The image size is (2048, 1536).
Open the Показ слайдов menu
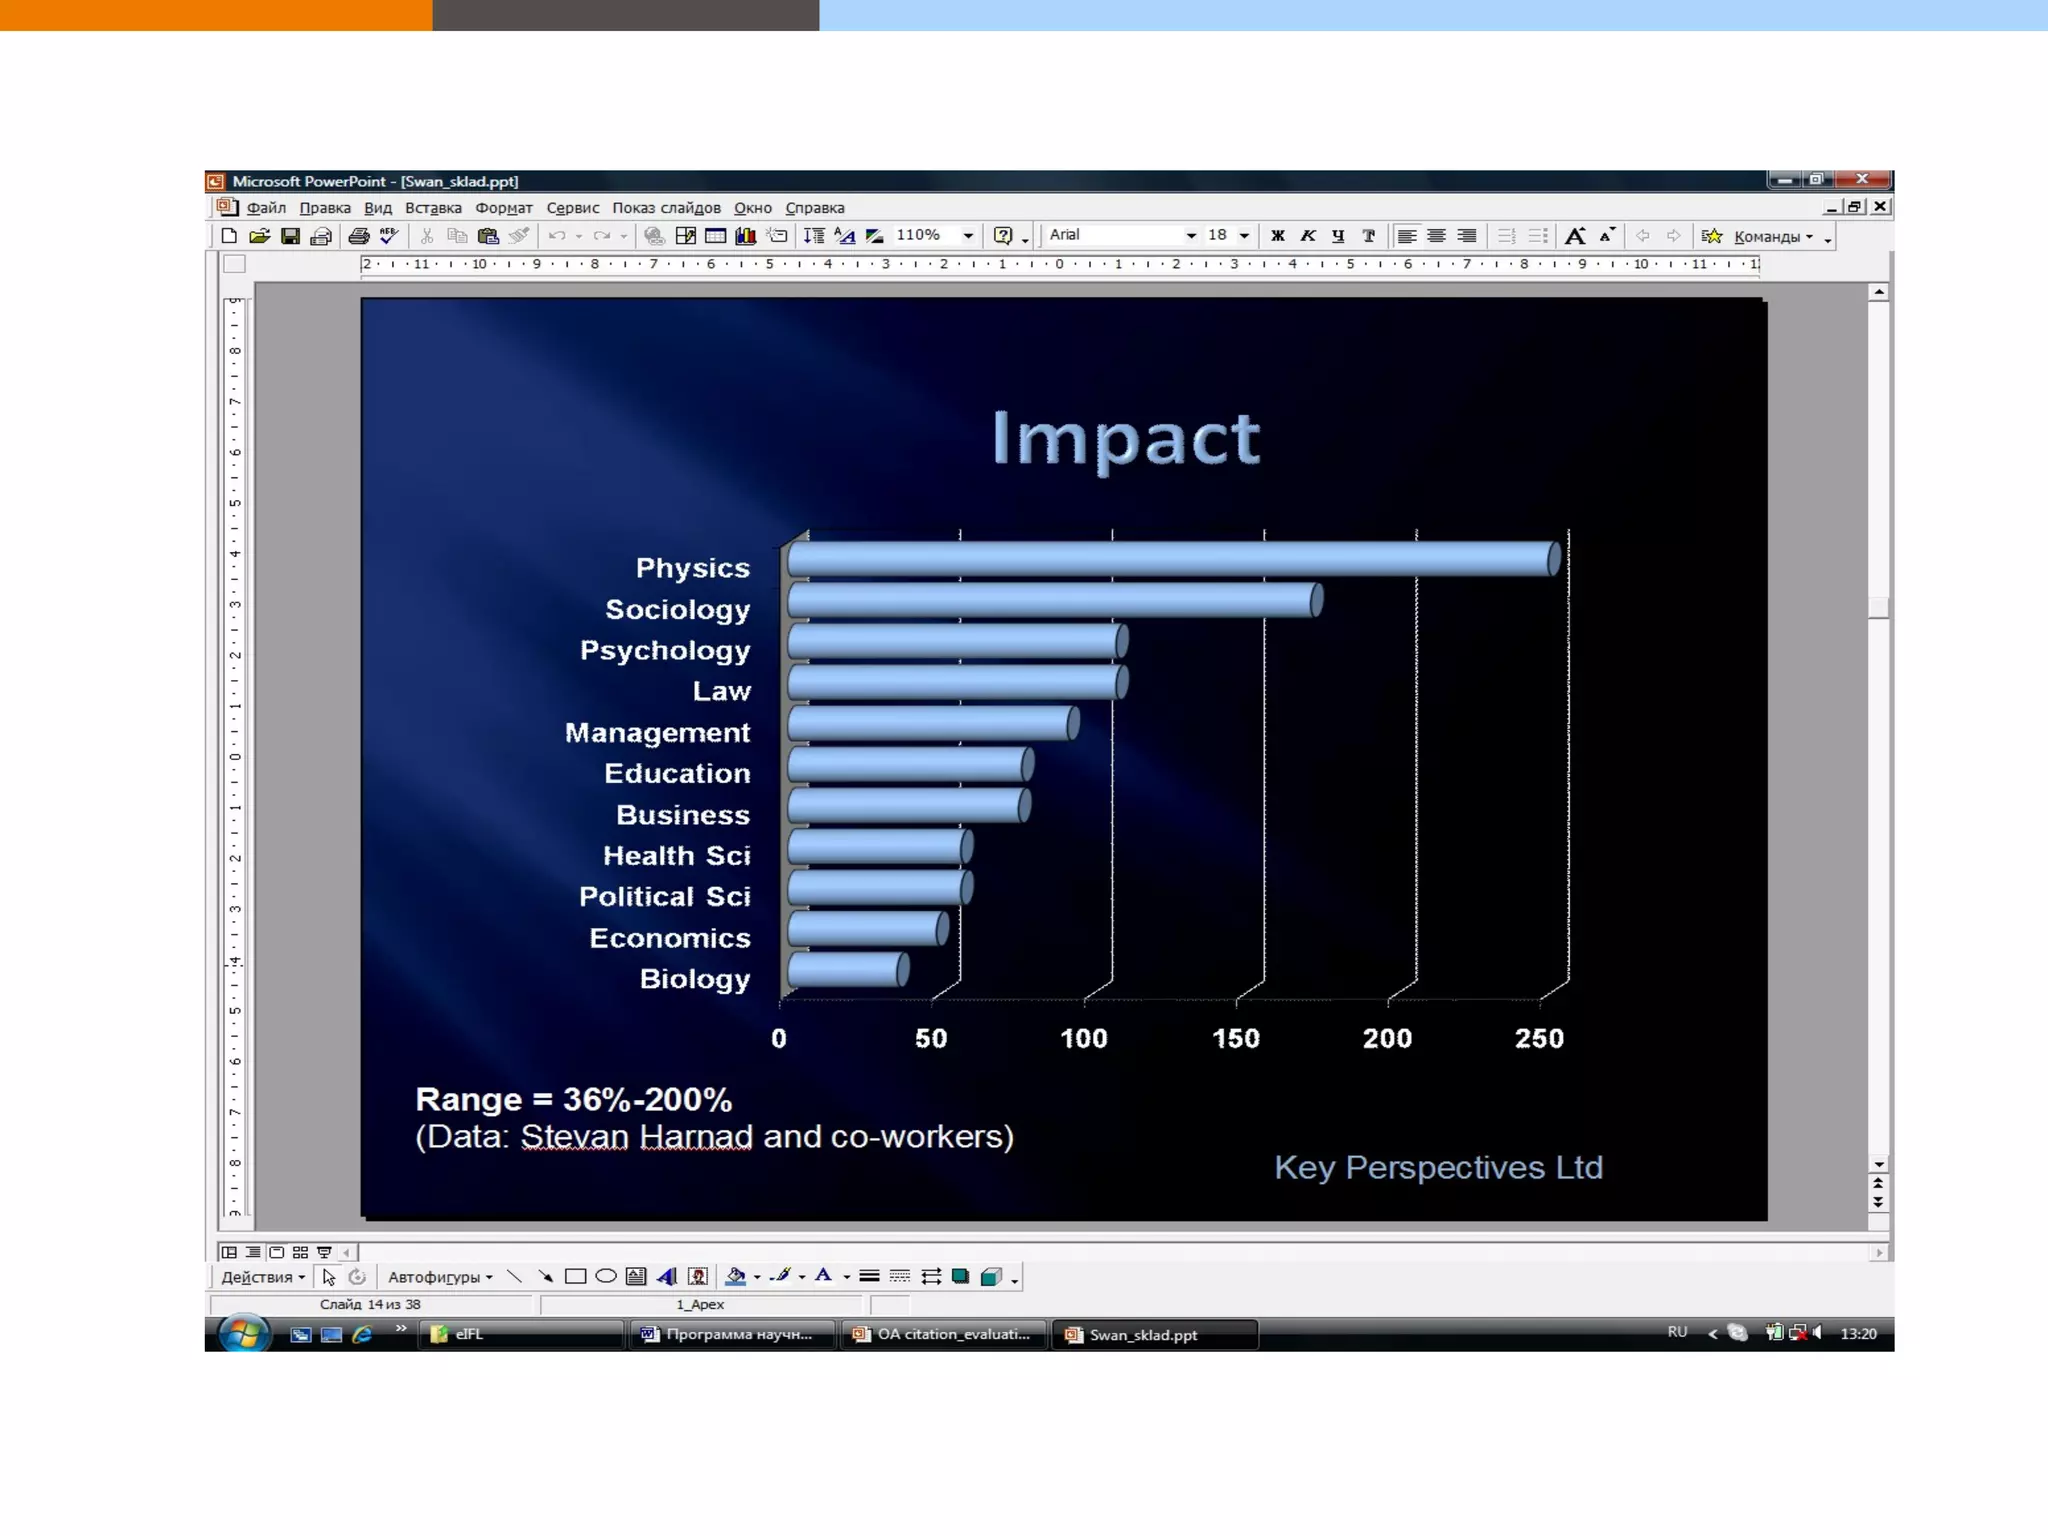point(666,208)
